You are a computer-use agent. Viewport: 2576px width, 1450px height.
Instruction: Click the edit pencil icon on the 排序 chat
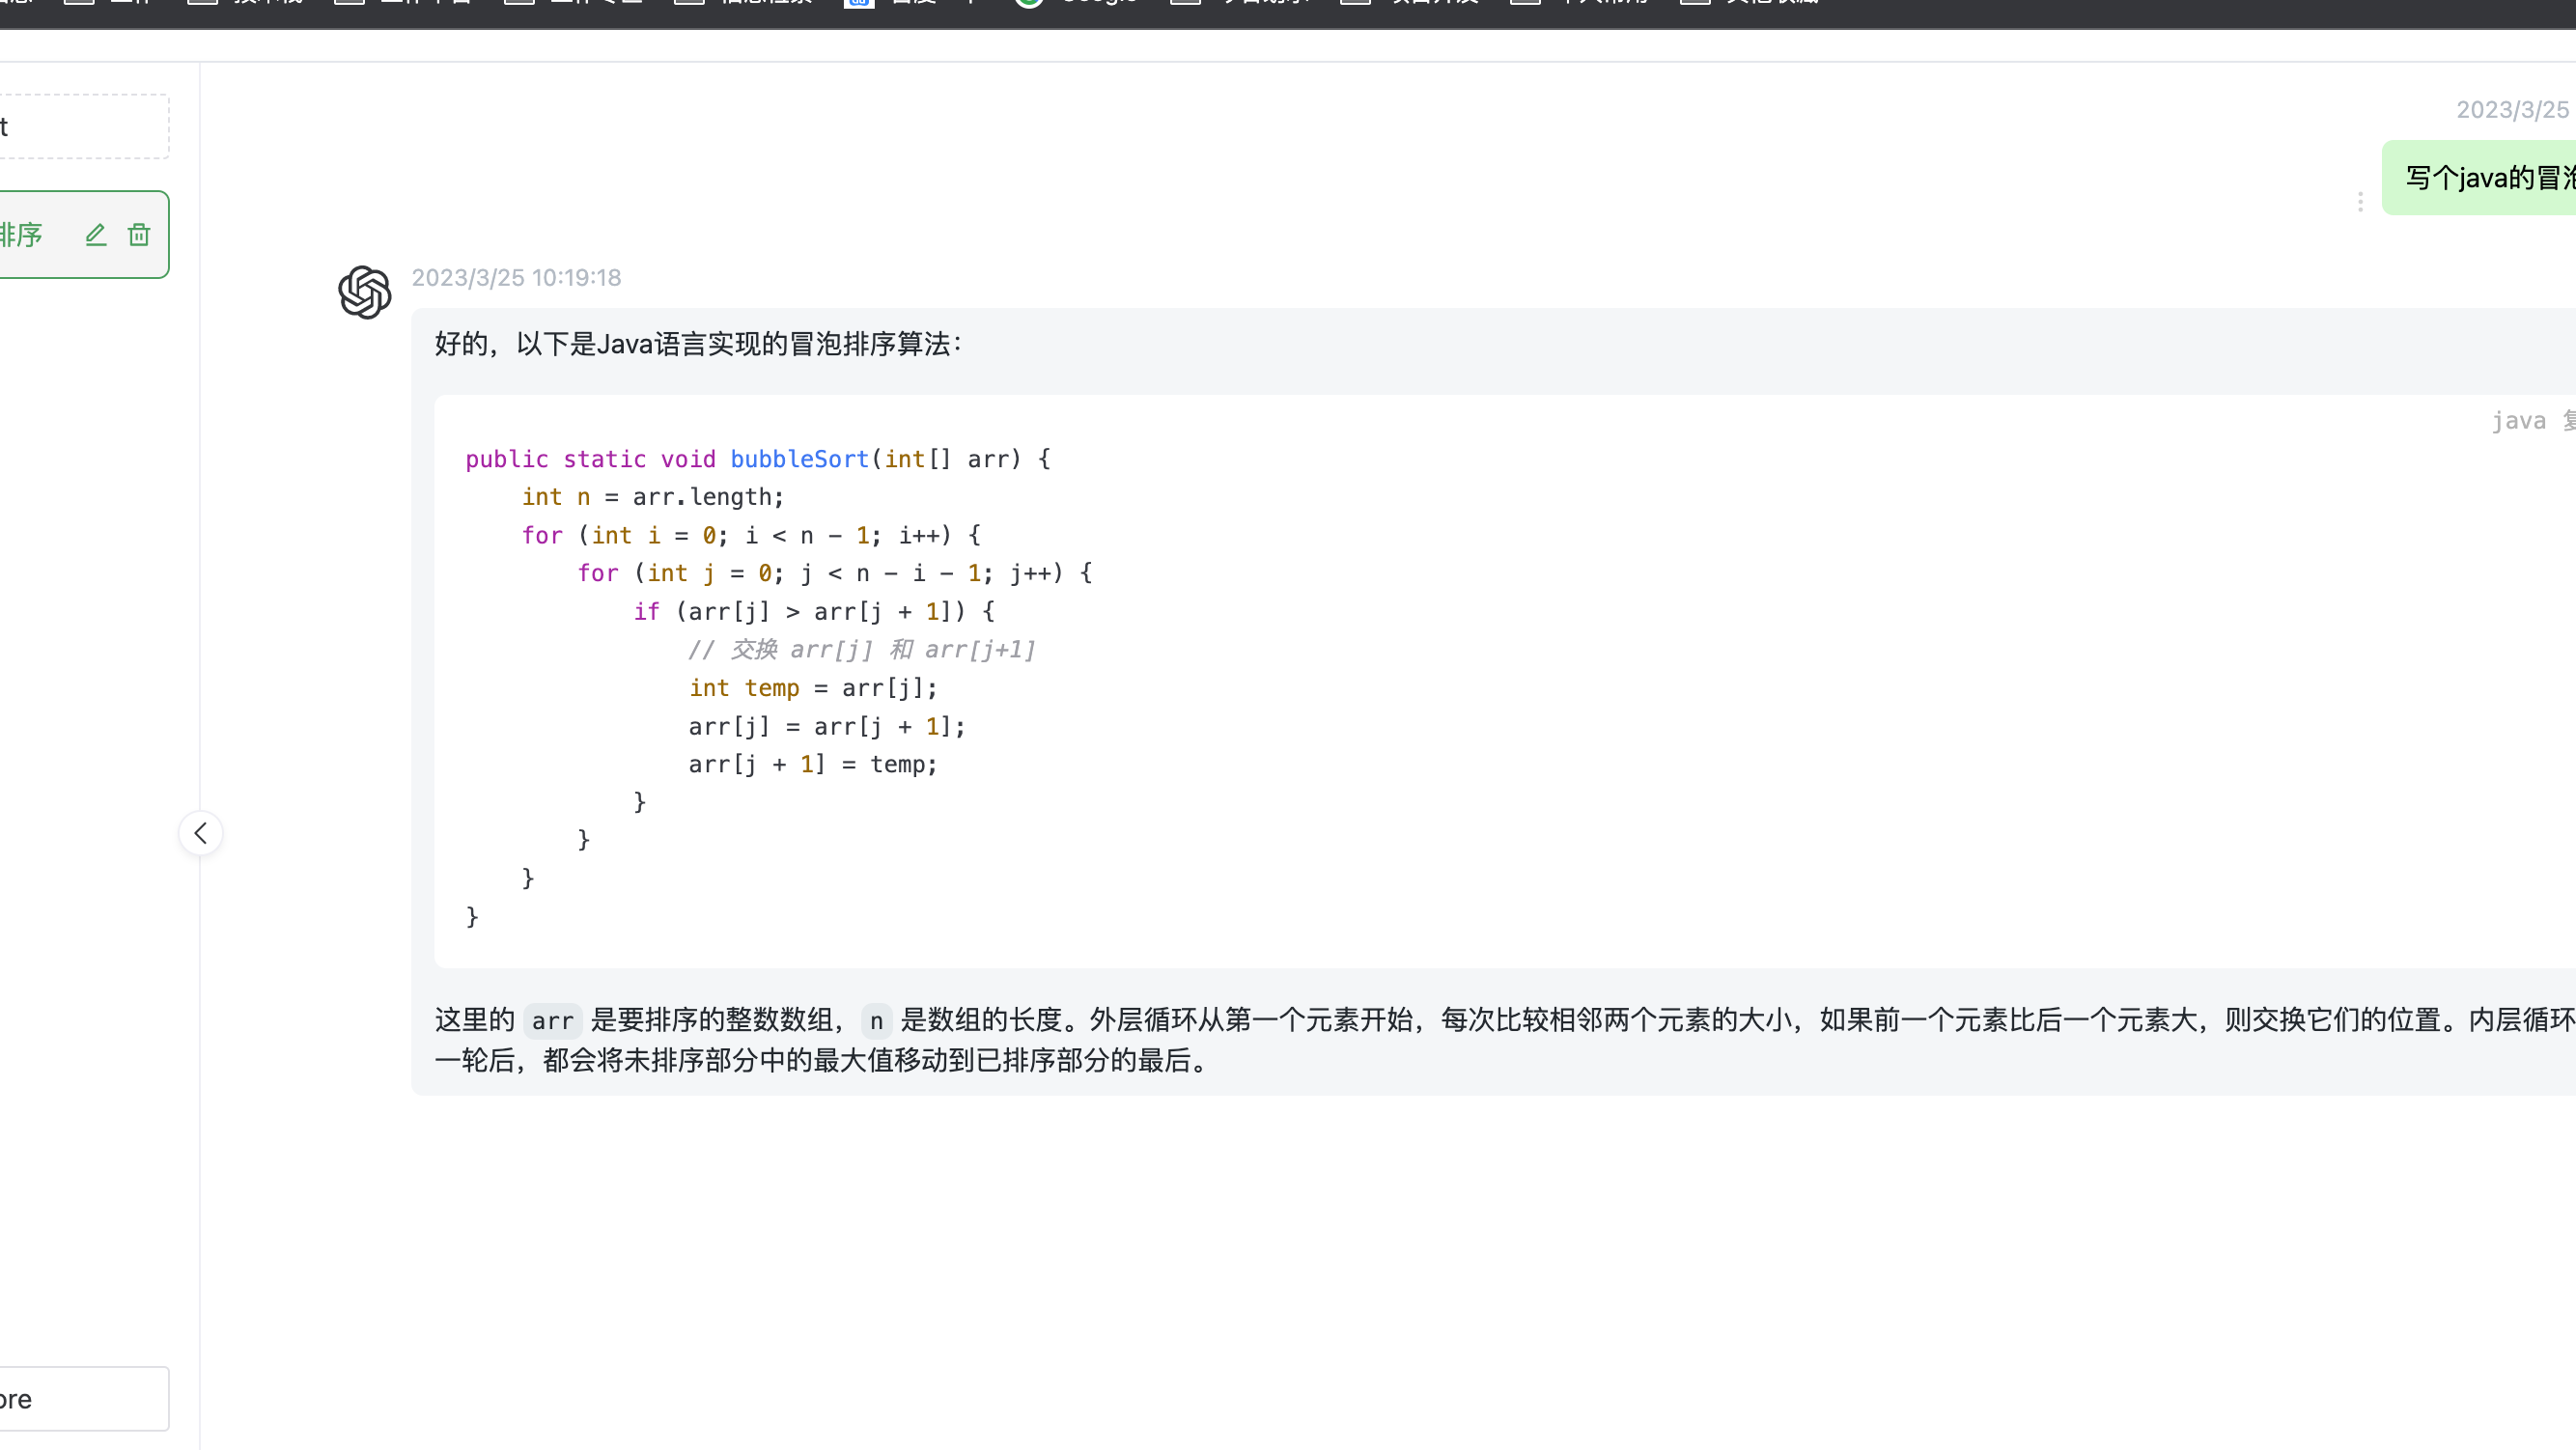click(96, 235)
